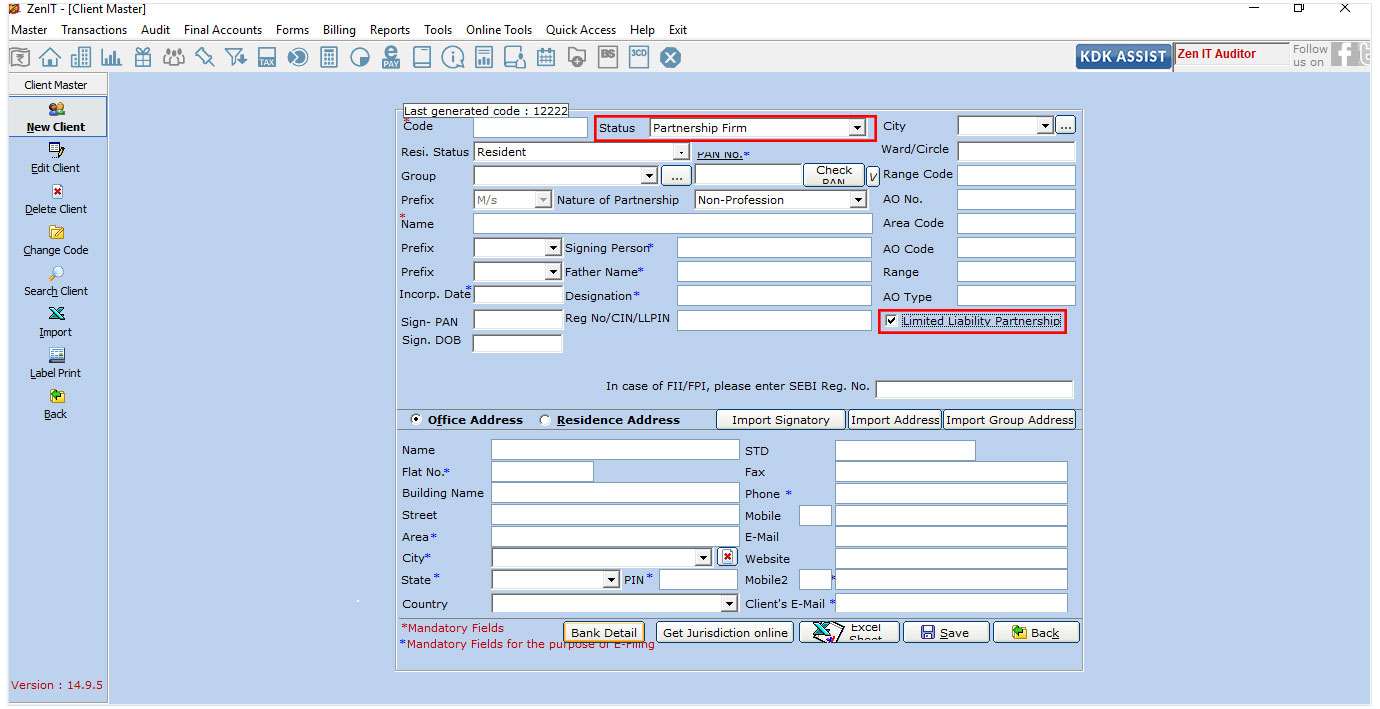Expand the Country dropdown
1380x709 pixels.
tap(729, 604)
